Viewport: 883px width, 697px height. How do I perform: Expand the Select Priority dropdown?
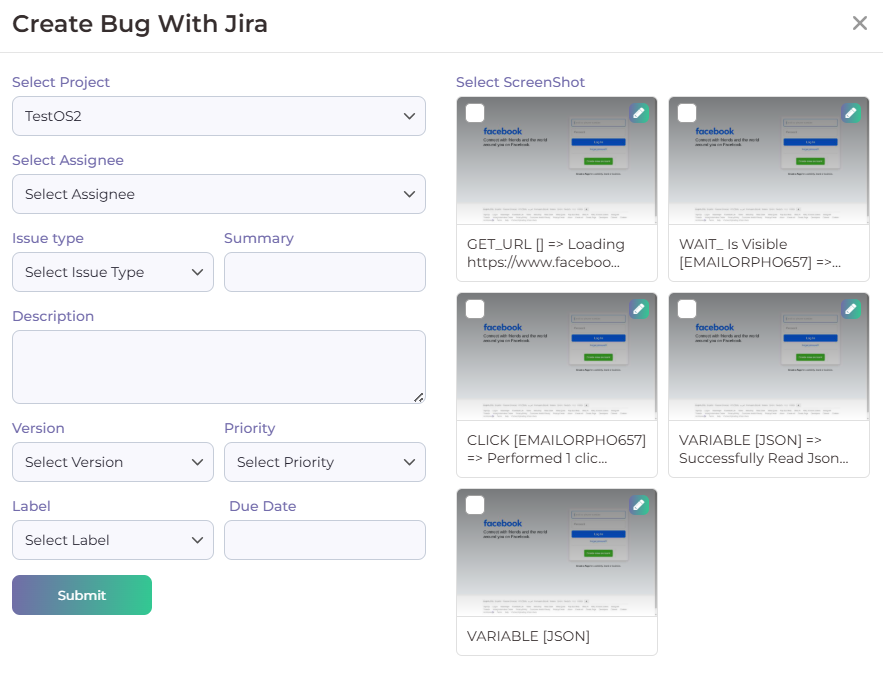point(324,462)
